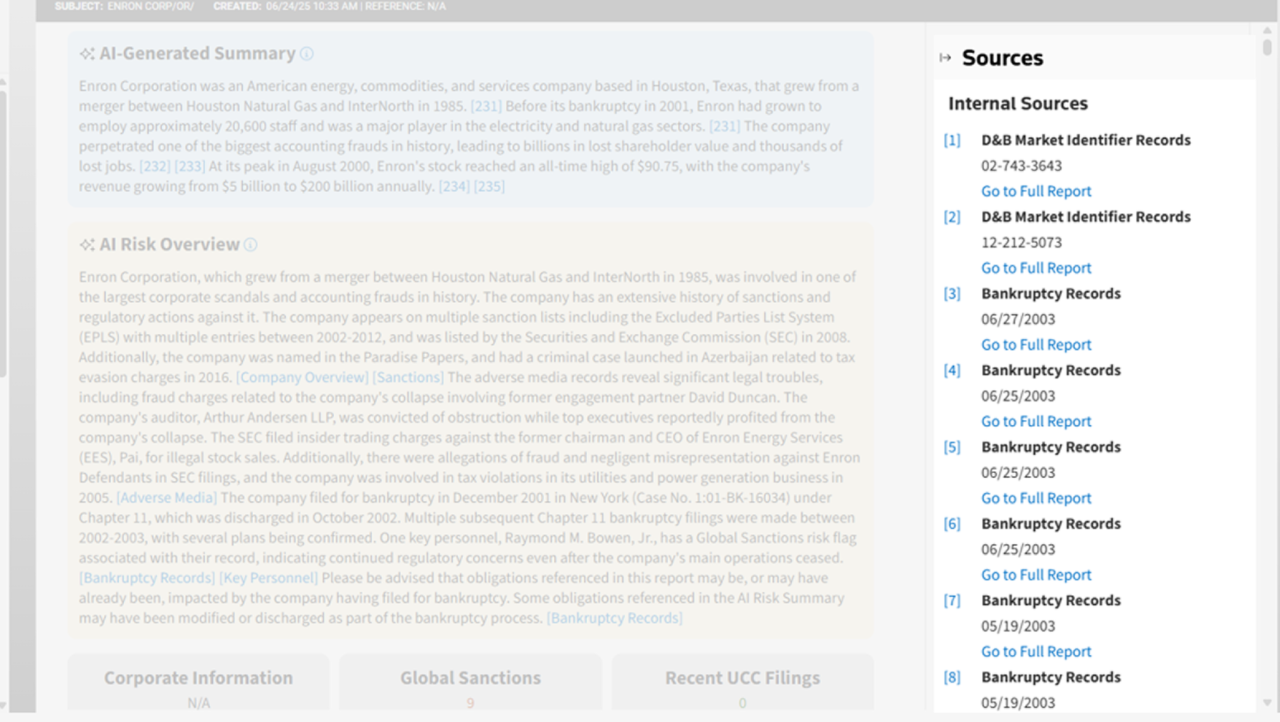Click source reference number [3]
This screenshot has height=722, width=1280.
point(952,294)
